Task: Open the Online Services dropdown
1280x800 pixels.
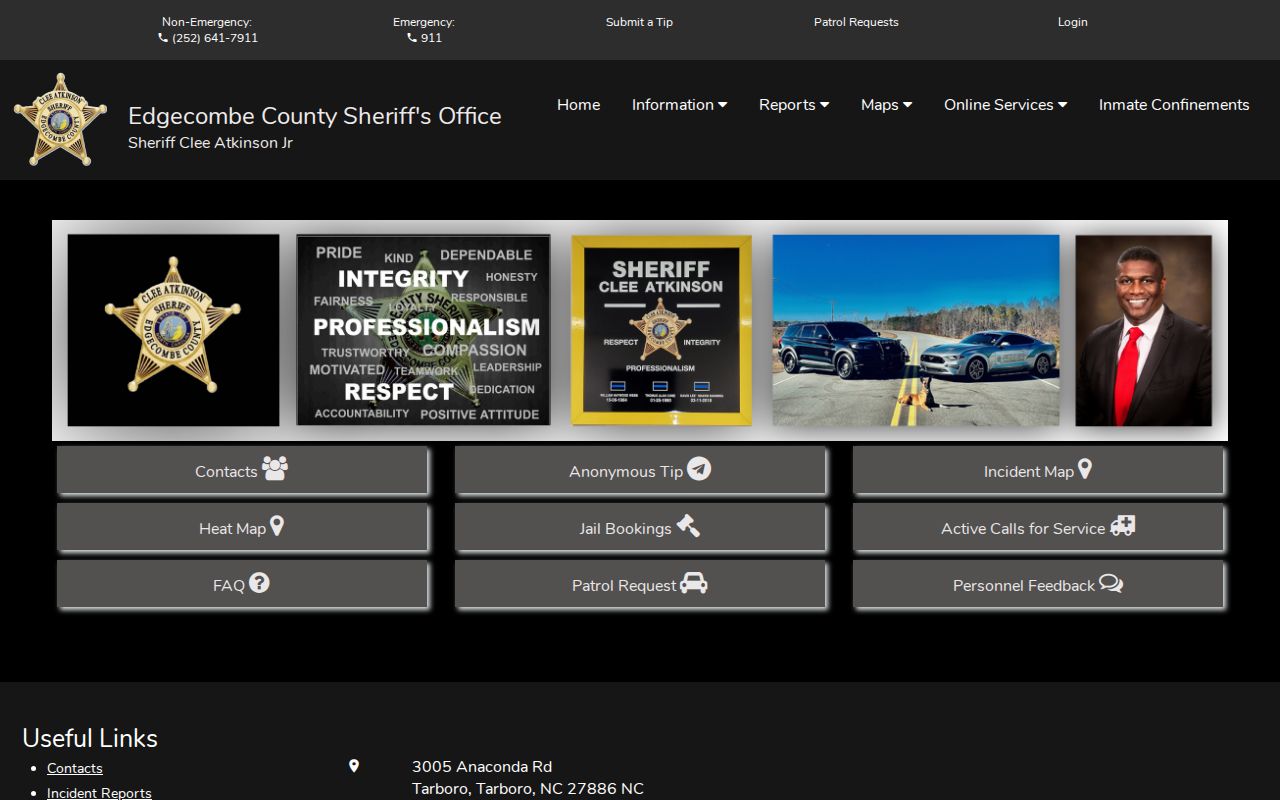Action: (x=1005, y=105)
